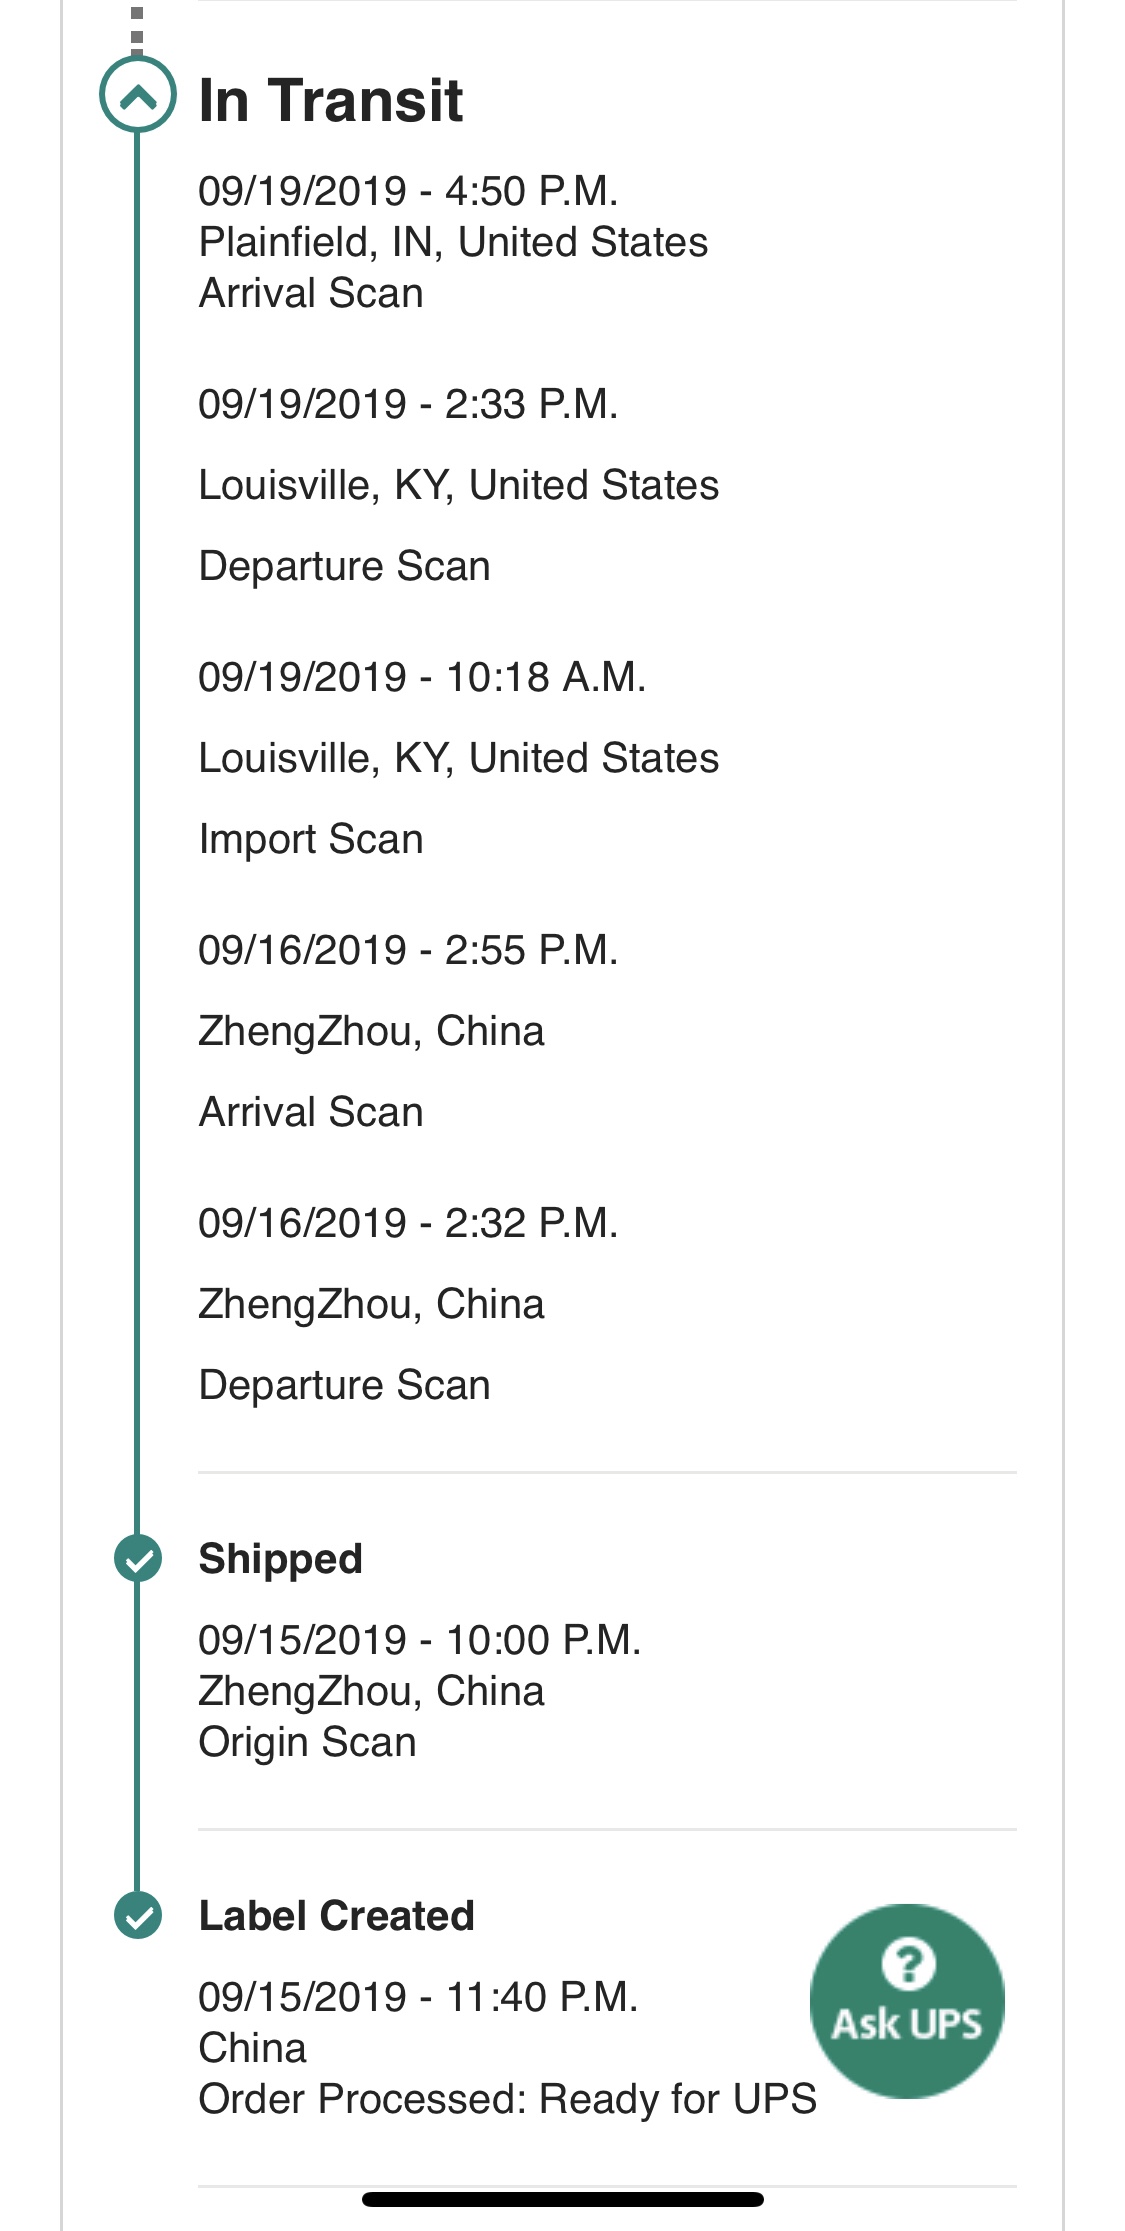The image size is (1125, 2231).
Task: Click the 10:18 A.M. timestamp
Action: 422,677
